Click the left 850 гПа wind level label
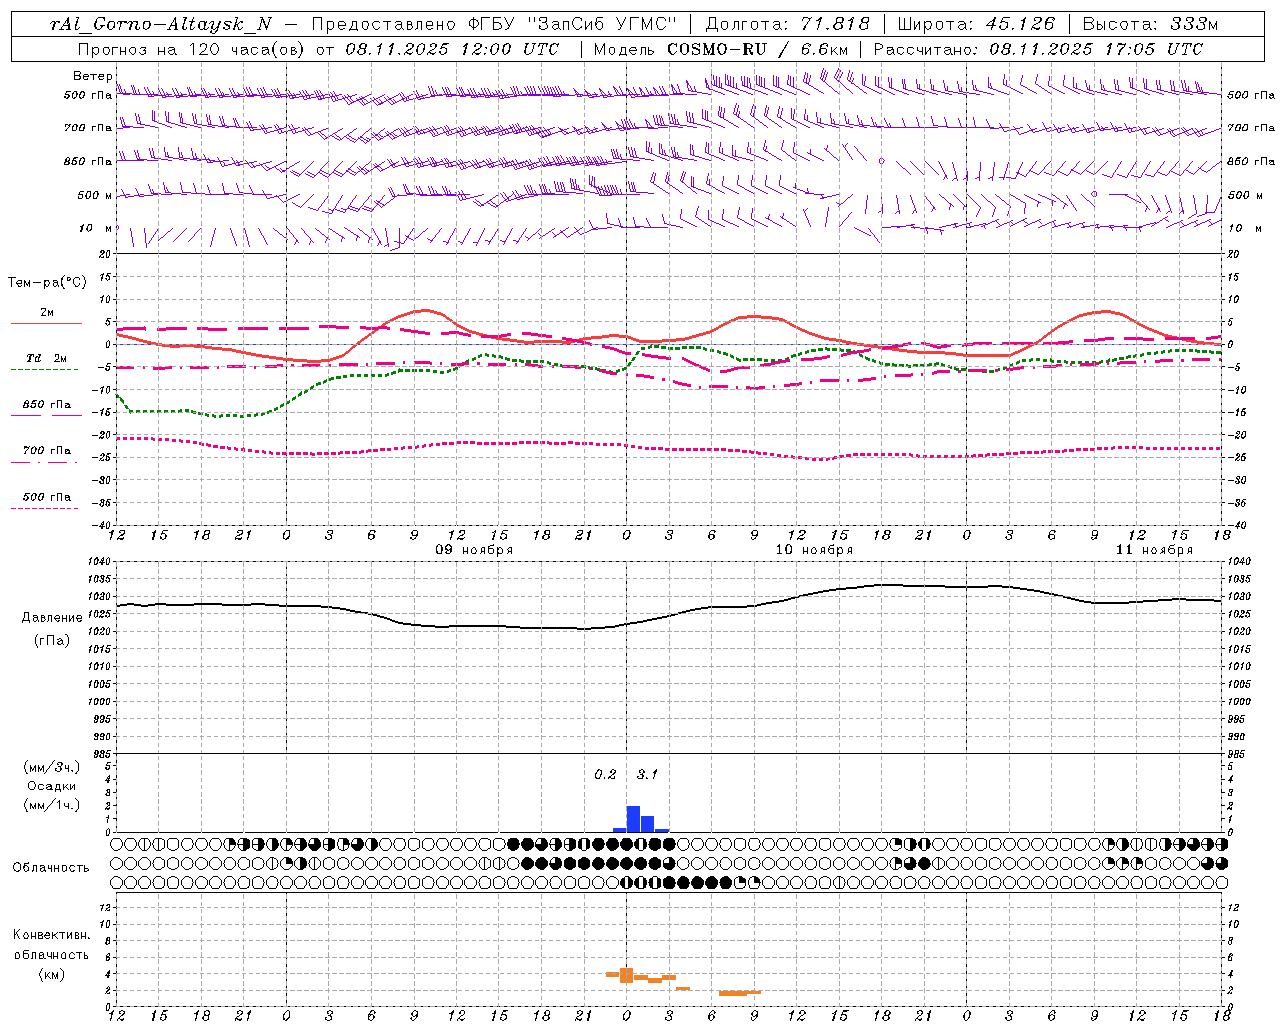 88,161
